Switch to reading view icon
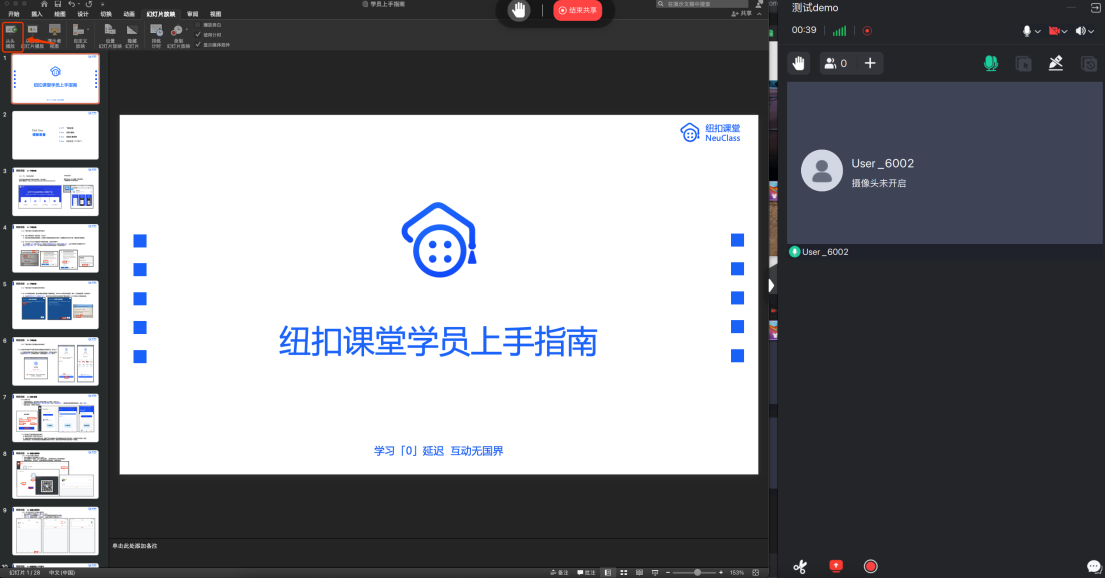This screenshot has height=579, width=1106. click(x=639, y=573)
